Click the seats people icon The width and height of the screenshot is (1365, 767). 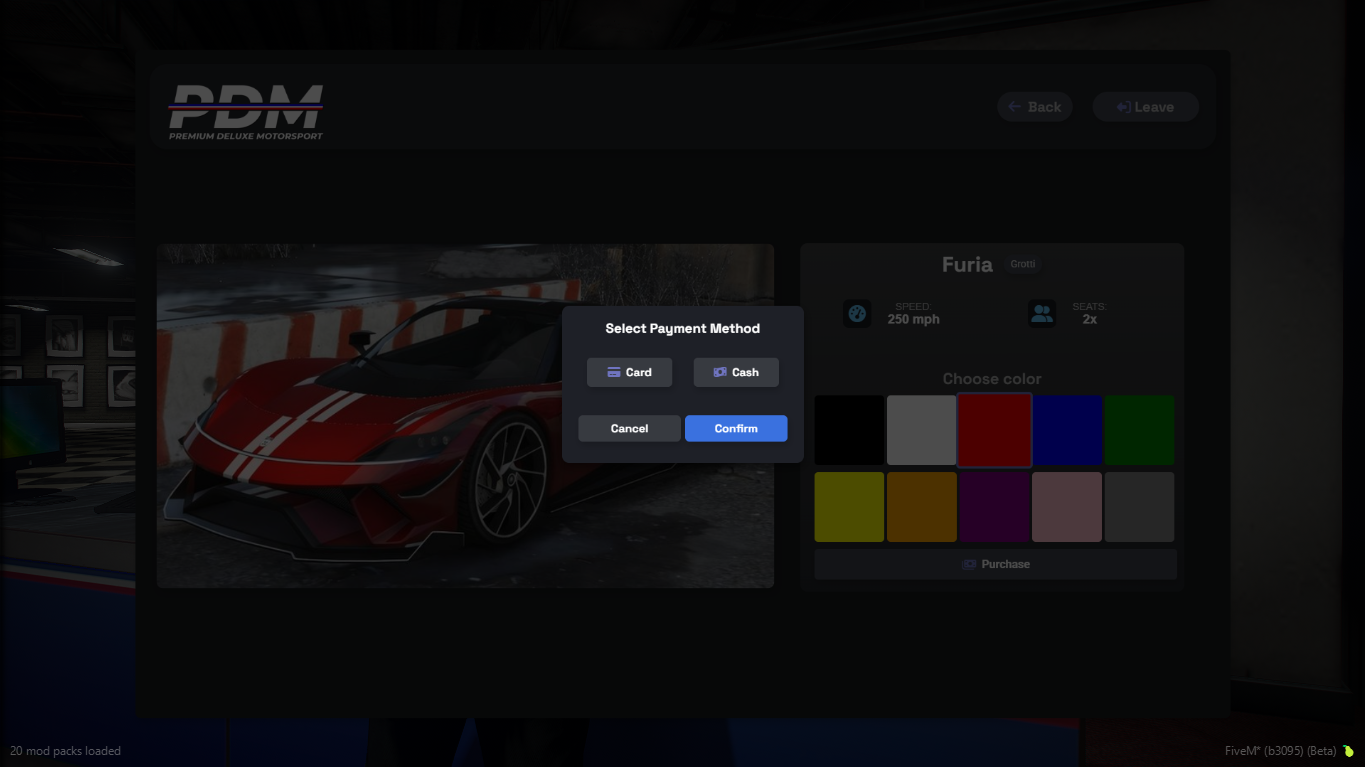[x=1042, y=313]
